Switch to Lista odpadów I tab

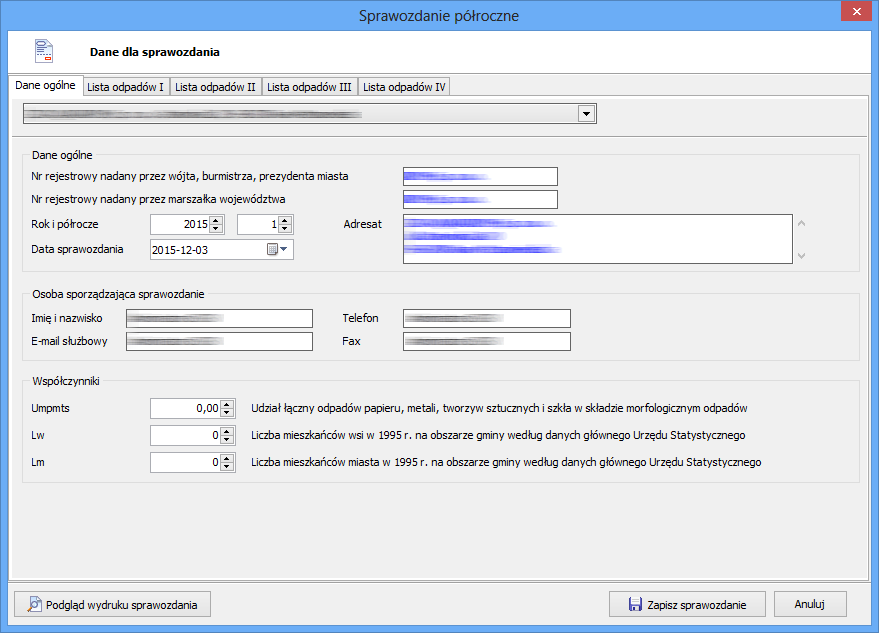click(x=126, y=87)
